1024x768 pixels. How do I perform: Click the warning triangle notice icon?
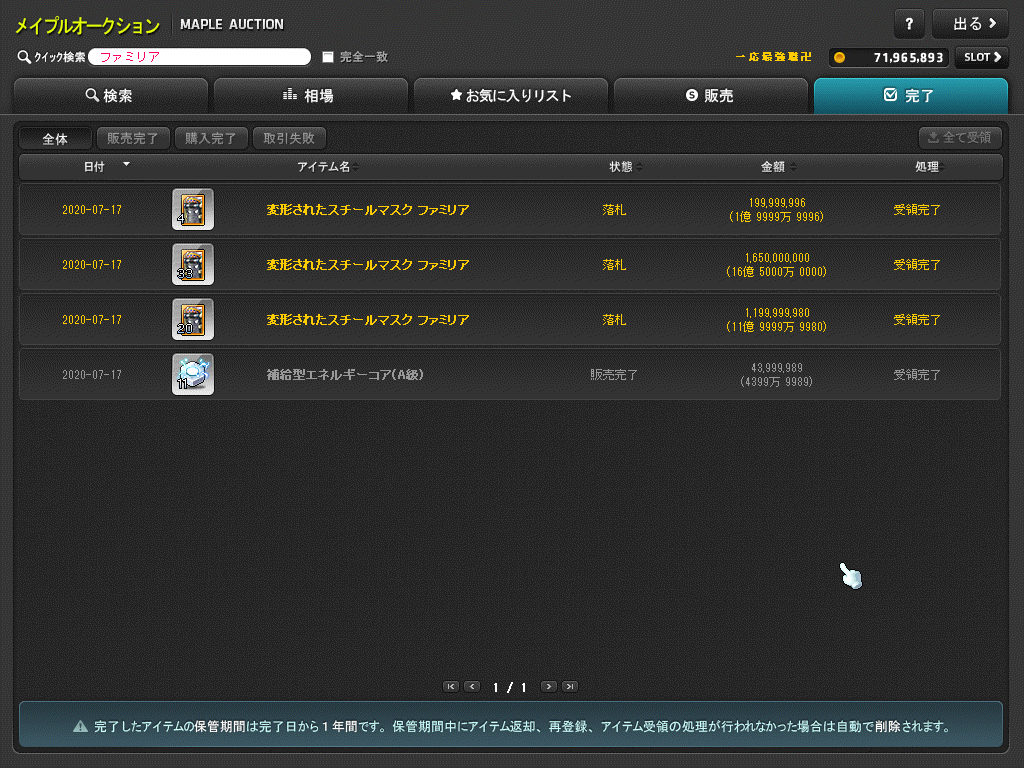click(80, 726)
